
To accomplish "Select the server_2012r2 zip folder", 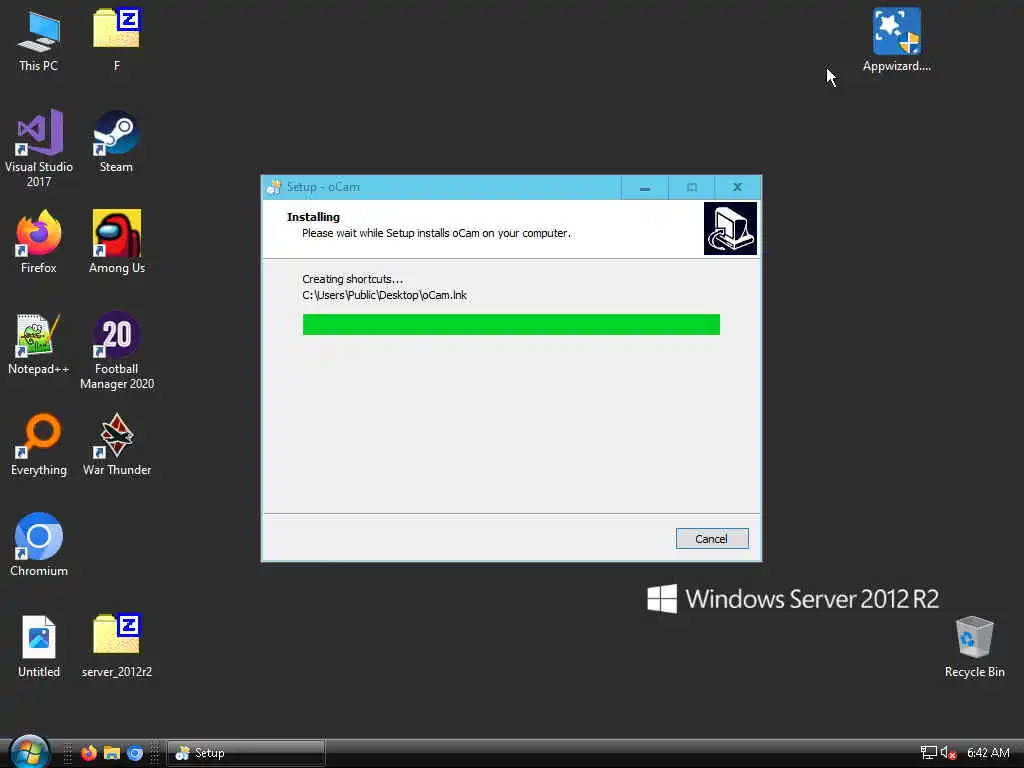I will [117, 647].
